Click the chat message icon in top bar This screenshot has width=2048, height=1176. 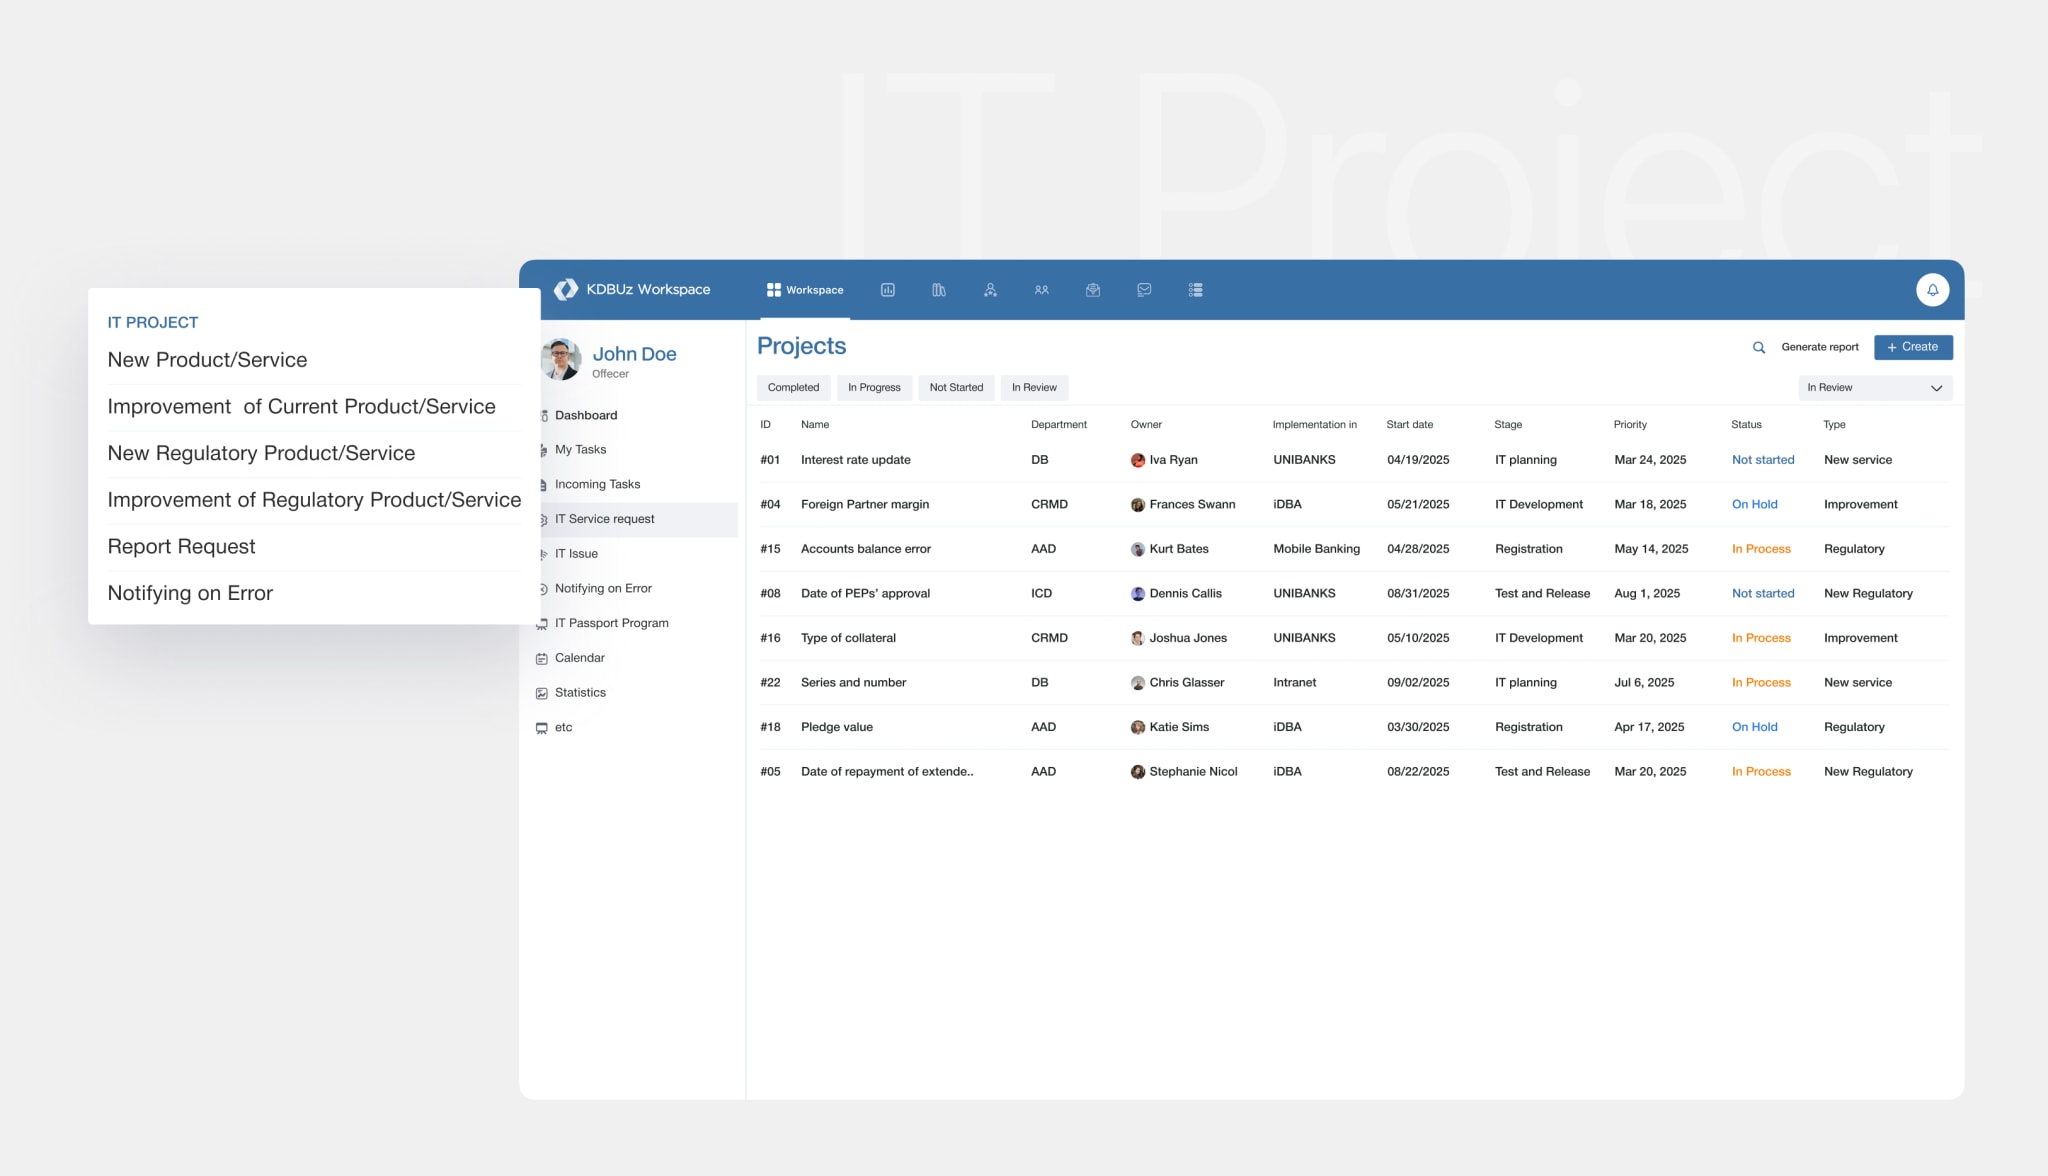[1144, 290]
